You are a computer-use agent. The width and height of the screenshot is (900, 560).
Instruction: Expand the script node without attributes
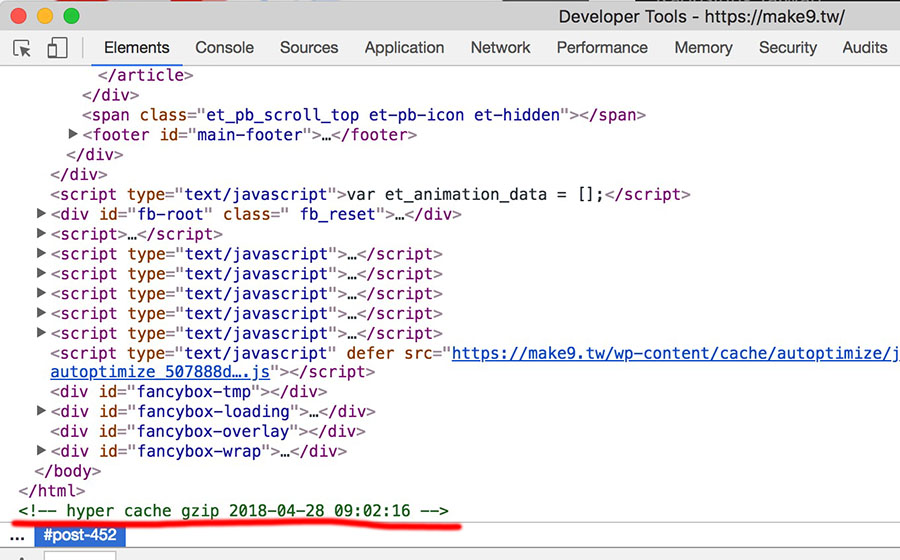(41, 233)
